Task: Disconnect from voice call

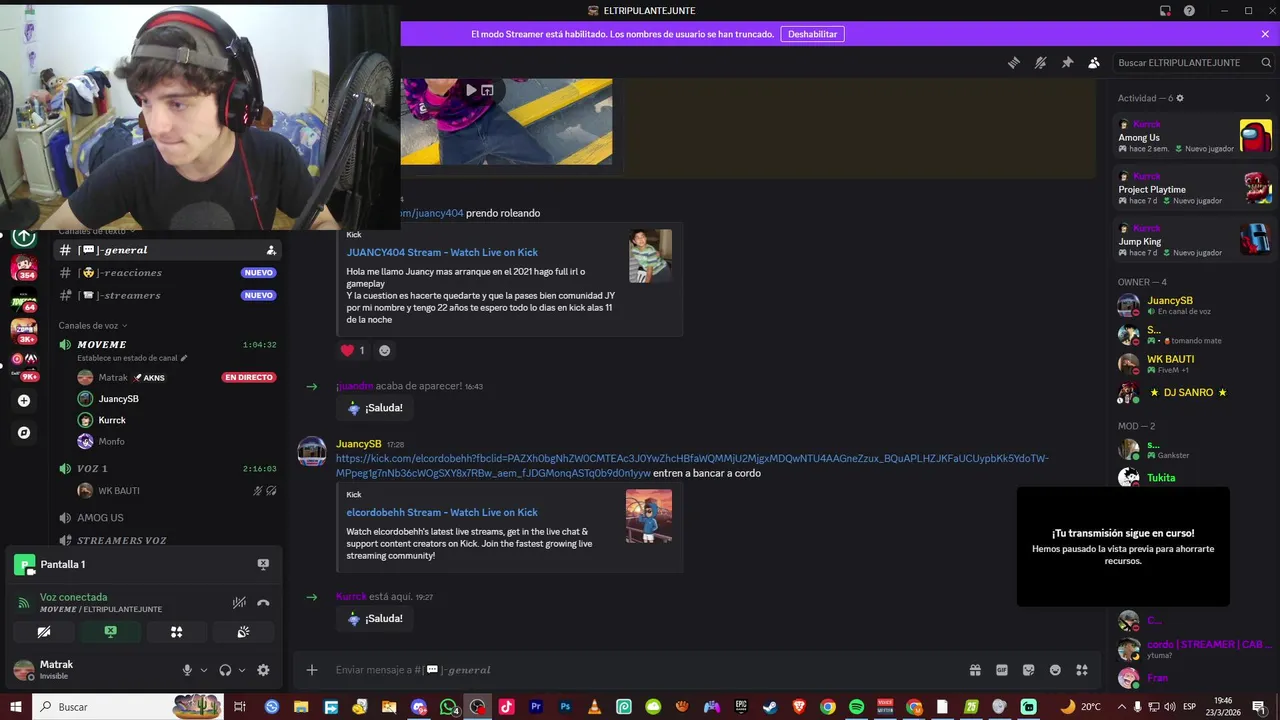Action: (x=263, y=603)
